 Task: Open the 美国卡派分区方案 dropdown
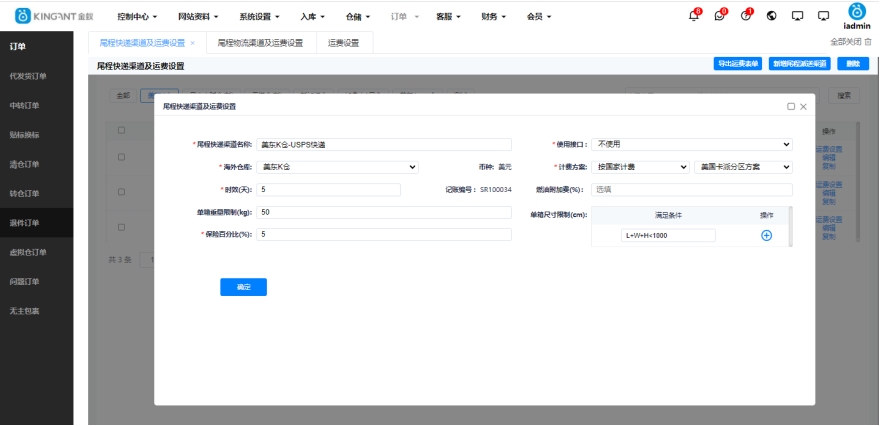pos(743,167)
